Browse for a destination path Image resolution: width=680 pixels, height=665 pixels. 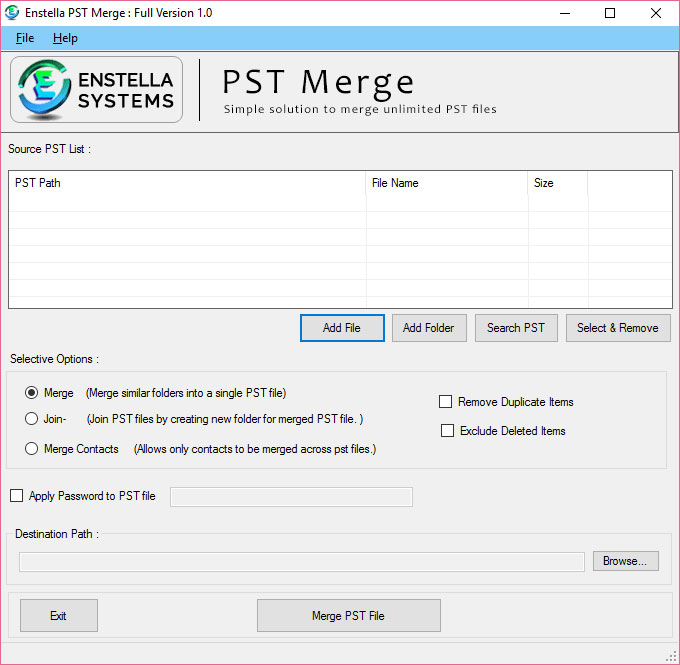[625, 561]
